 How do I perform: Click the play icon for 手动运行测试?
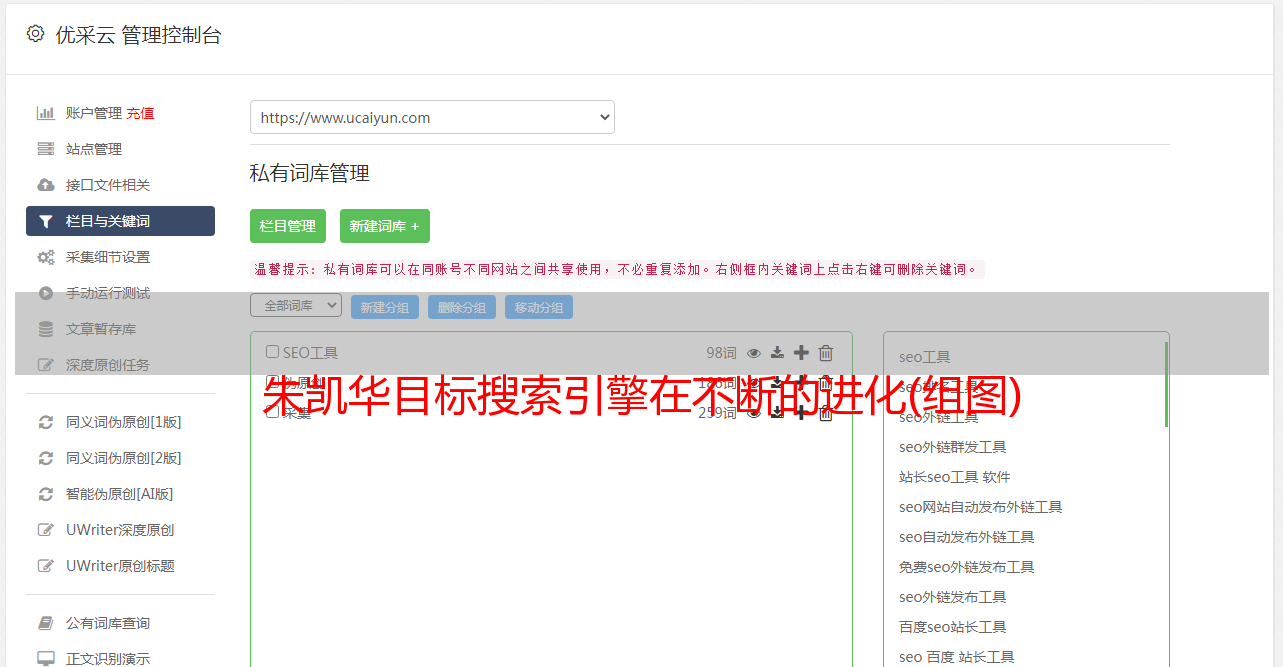pyautogui.click(x=46, y=293)
